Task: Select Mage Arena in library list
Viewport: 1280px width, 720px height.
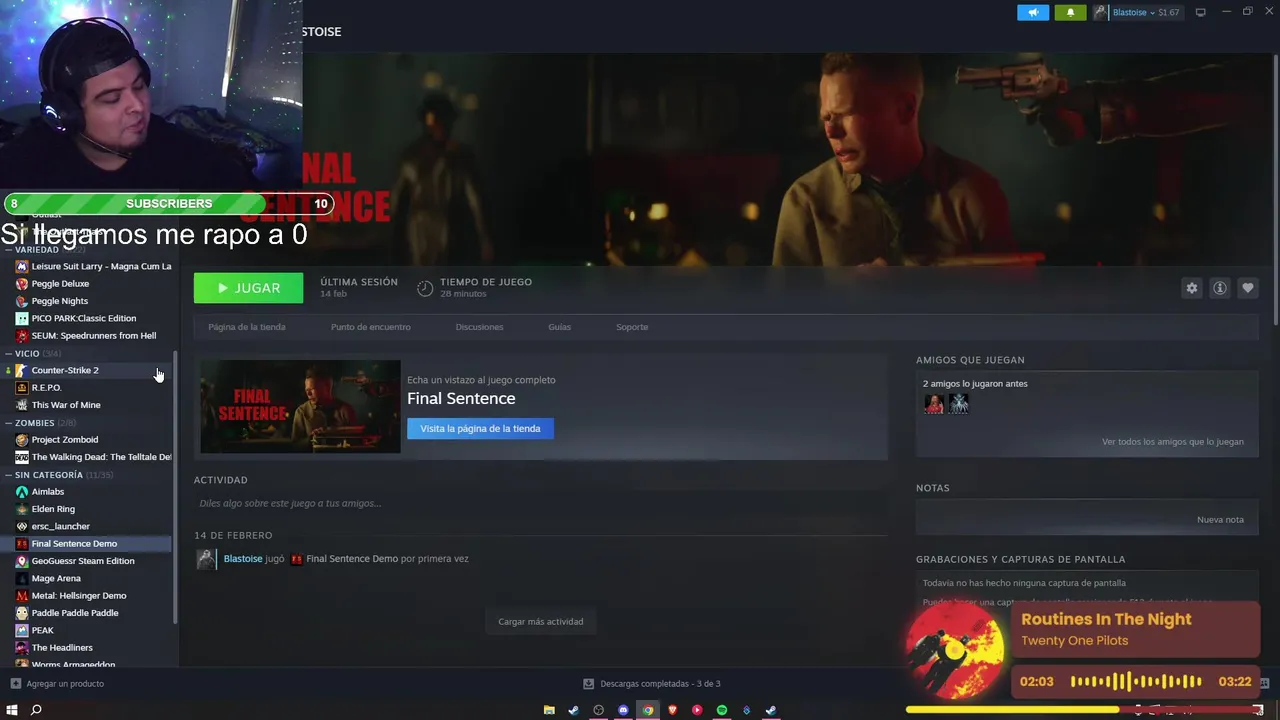Action: pos(56,578)
